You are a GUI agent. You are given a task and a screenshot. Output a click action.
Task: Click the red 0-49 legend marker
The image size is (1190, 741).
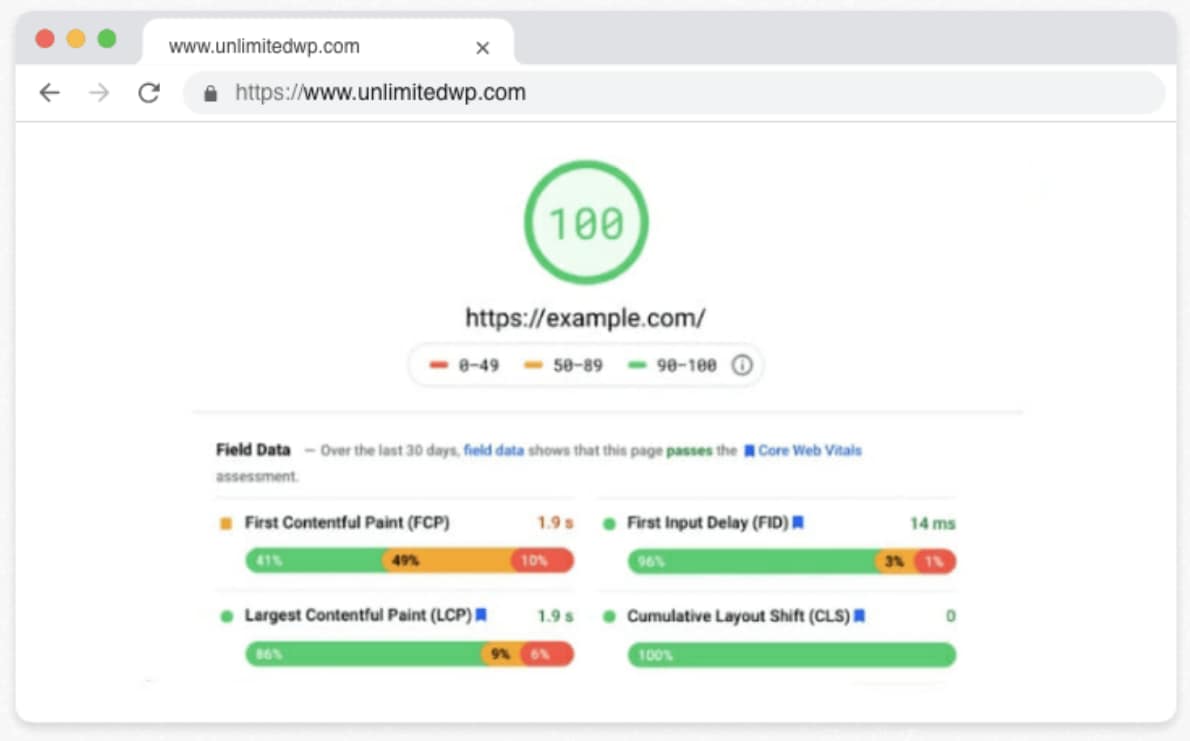(439, 365)
